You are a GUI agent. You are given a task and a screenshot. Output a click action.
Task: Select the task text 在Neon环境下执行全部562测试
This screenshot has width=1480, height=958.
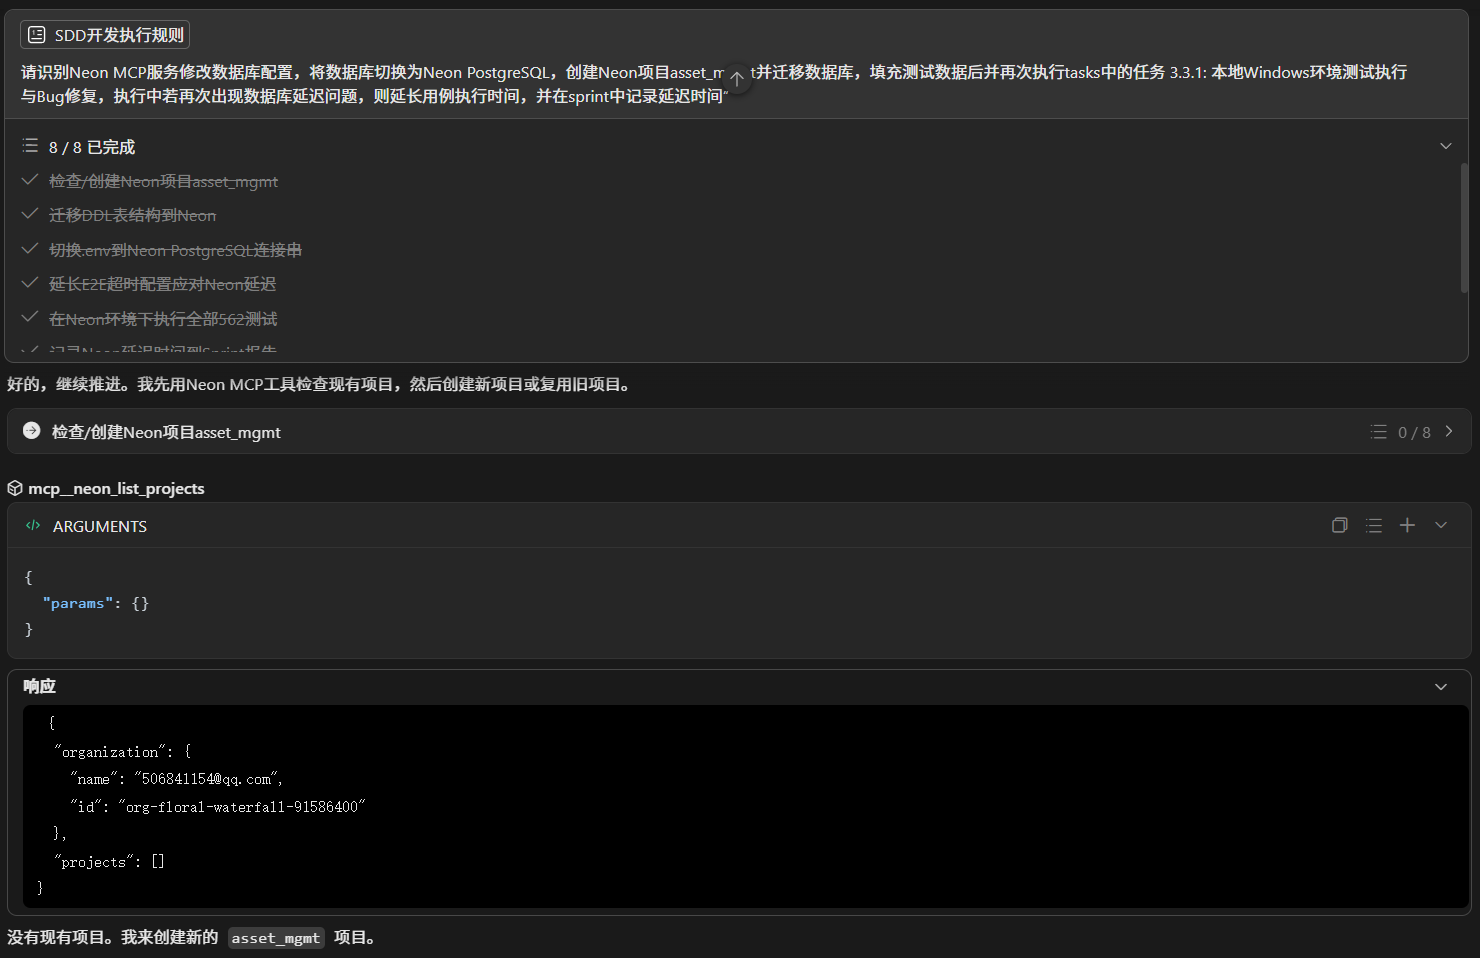click(x=163, y=319)
